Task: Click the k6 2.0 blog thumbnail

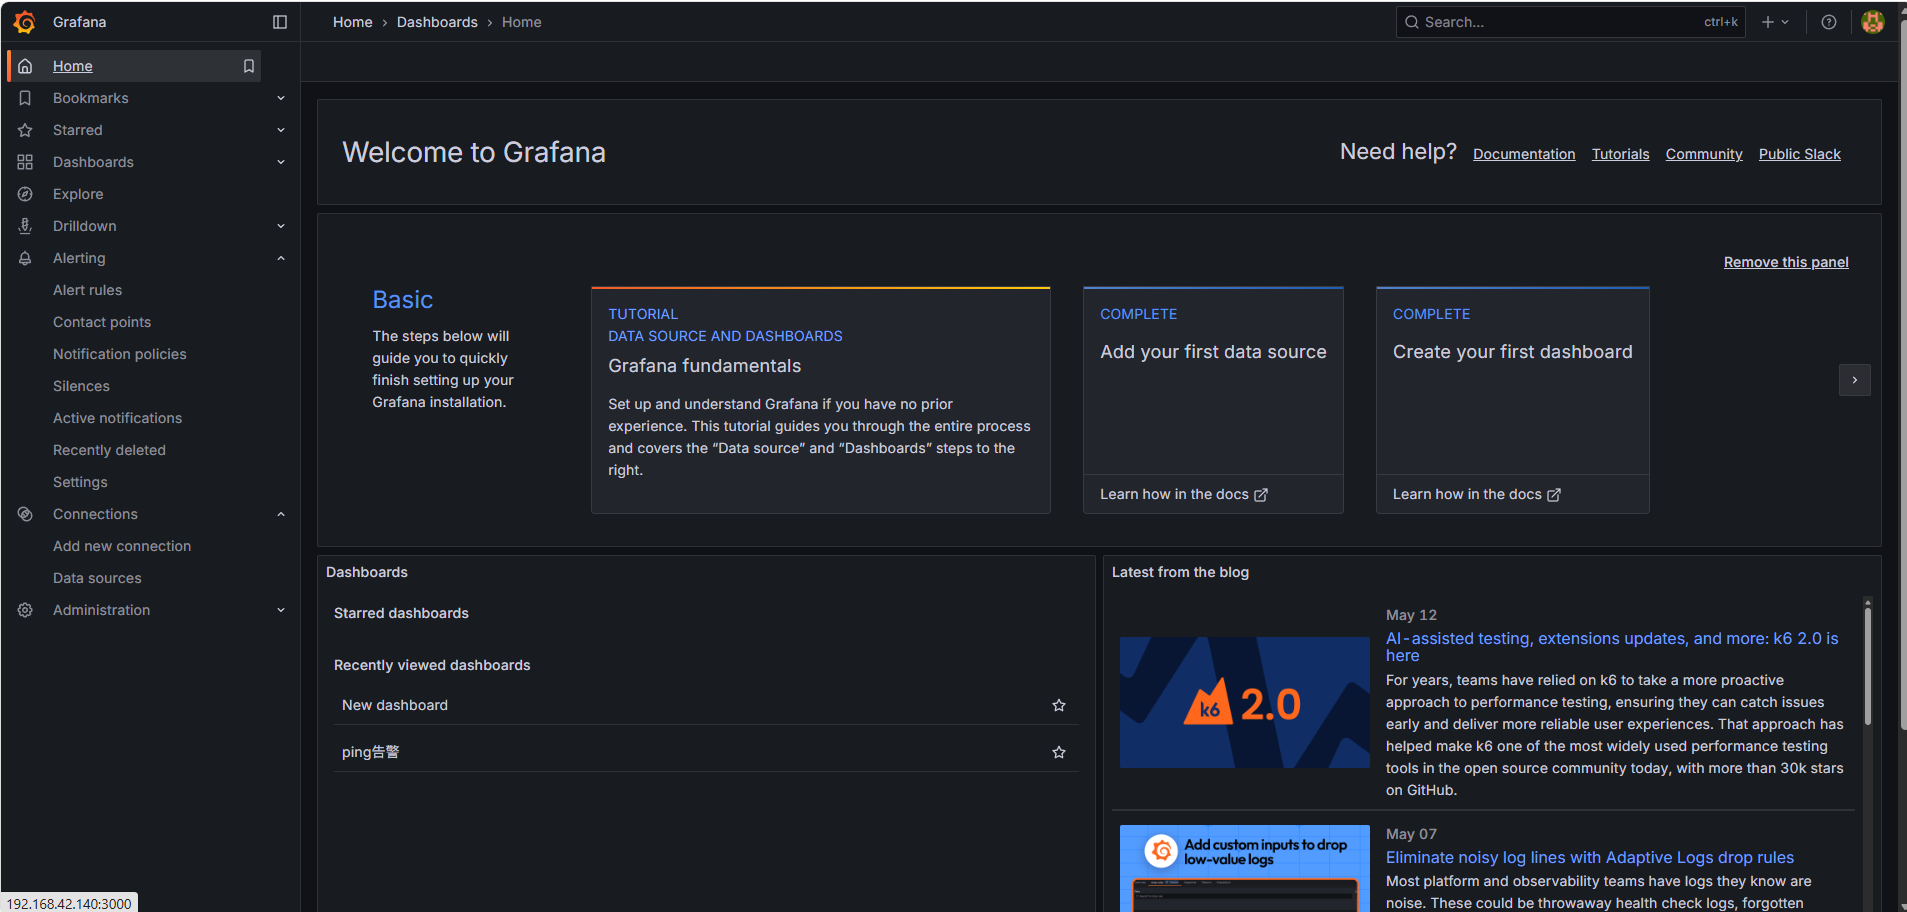Action: 1245,702
